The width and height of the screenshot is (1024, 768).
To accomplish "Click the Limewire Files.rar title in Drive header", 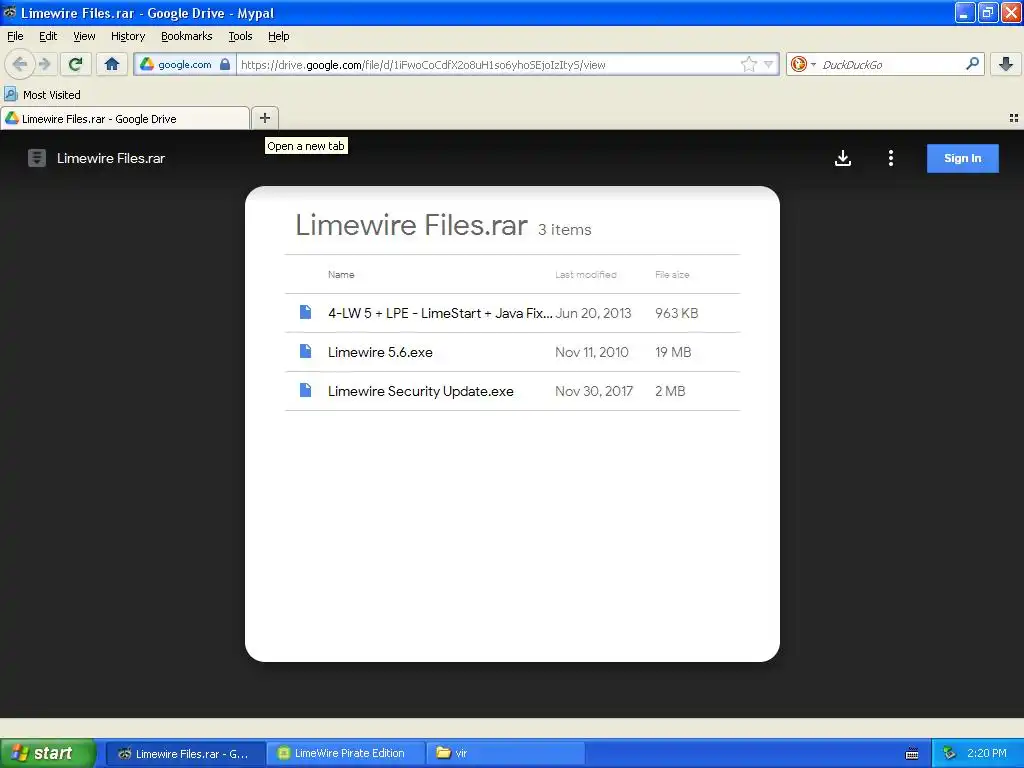I will point(111,158).
